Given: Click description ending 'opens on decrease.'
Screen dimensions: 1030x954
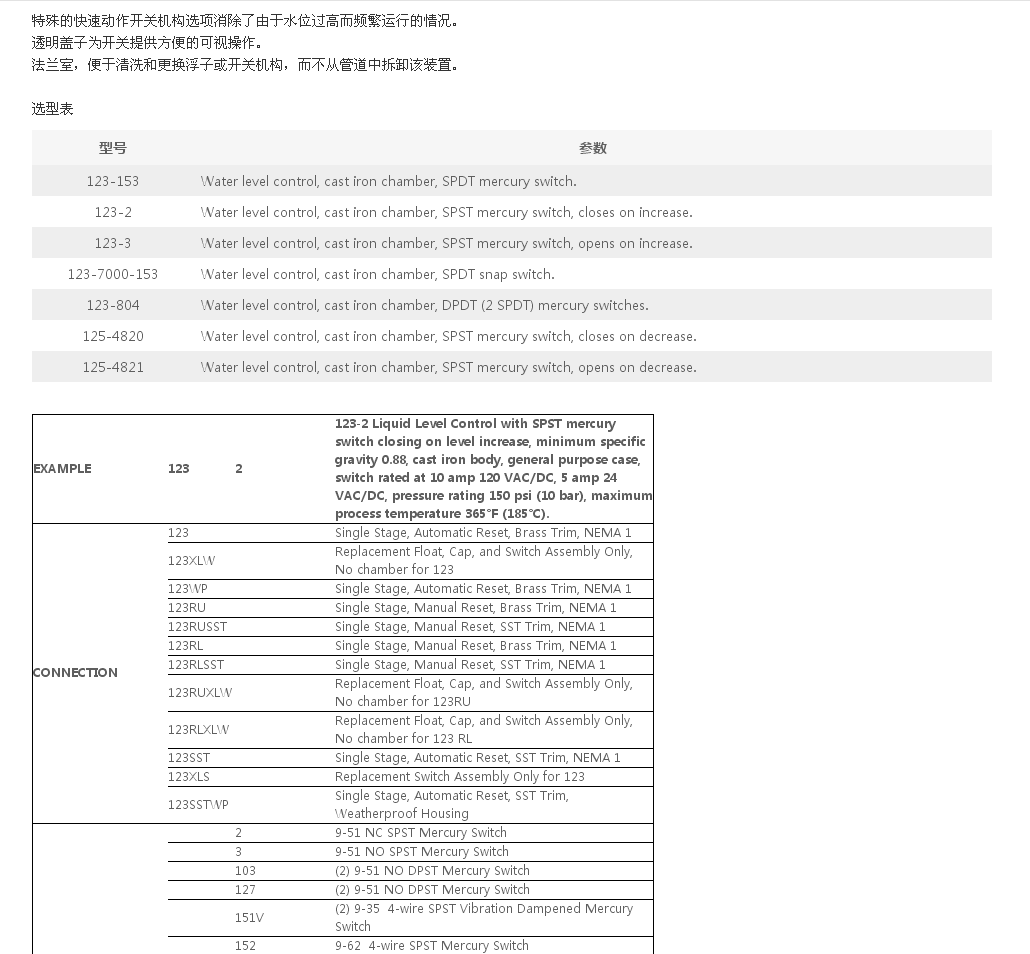Looking at the screenshot, I should pos(448,366).
